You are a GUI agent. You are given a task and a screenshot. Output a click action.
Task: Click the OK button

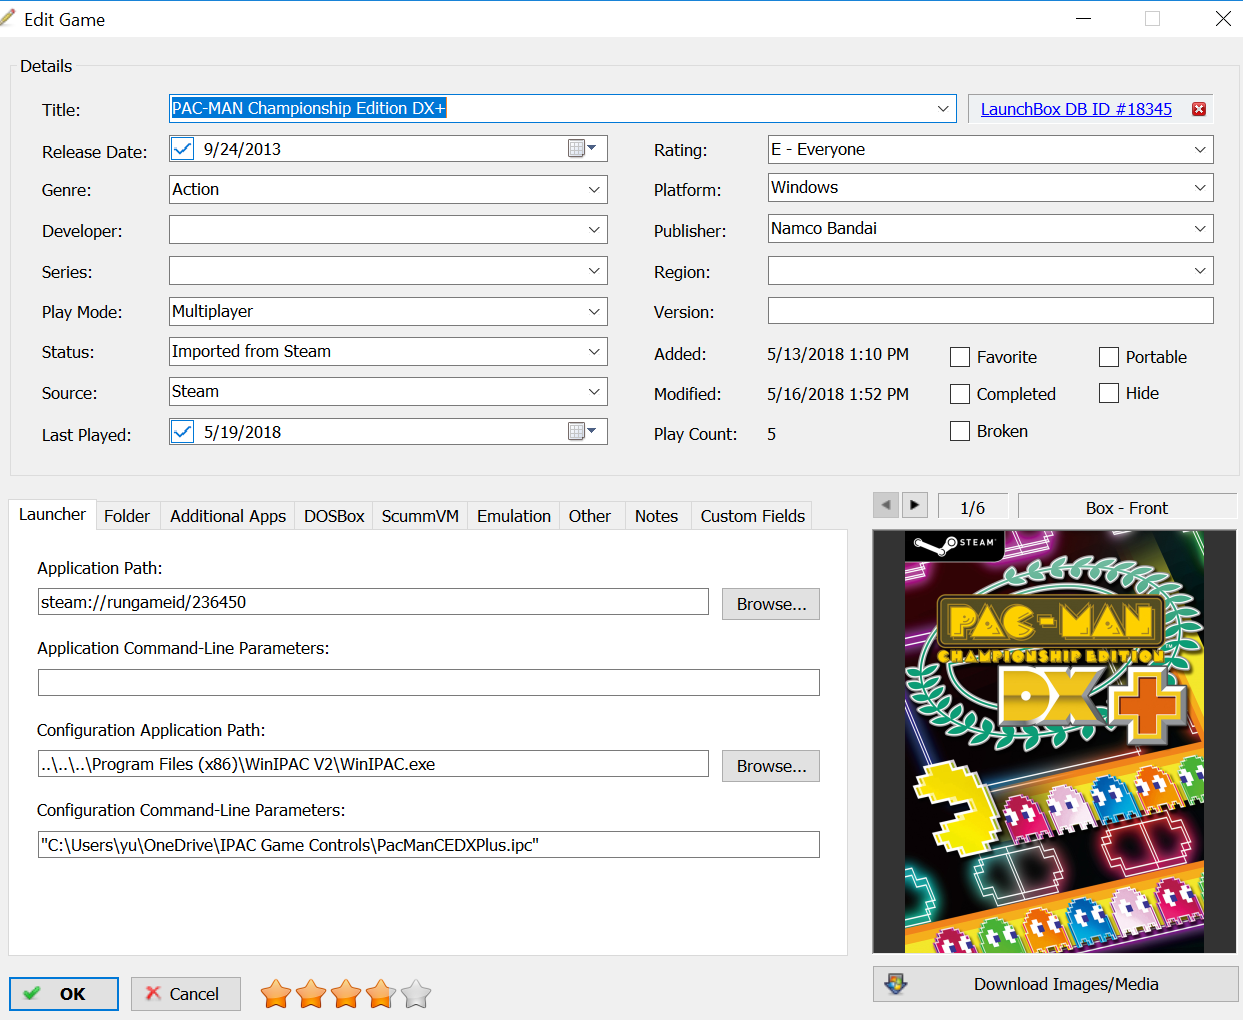[x=64, y=994]
